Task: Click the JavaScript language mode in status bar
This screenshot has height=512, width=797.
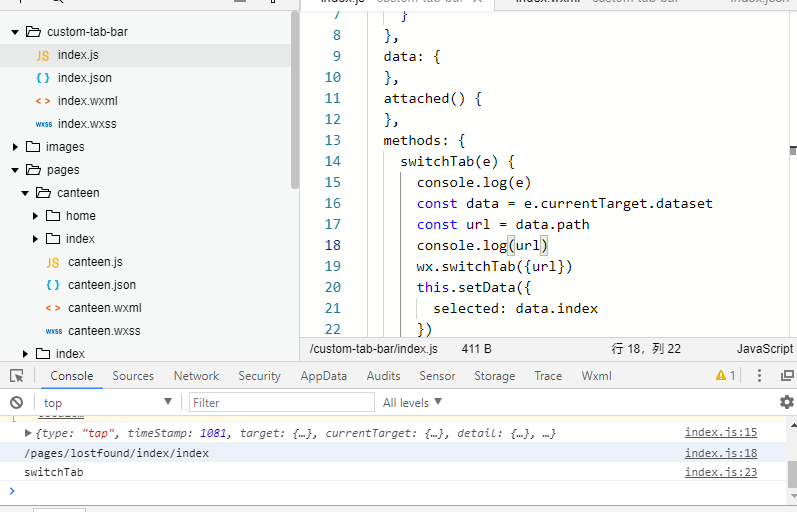Action: pyautogui.click(x=764, y=349)
